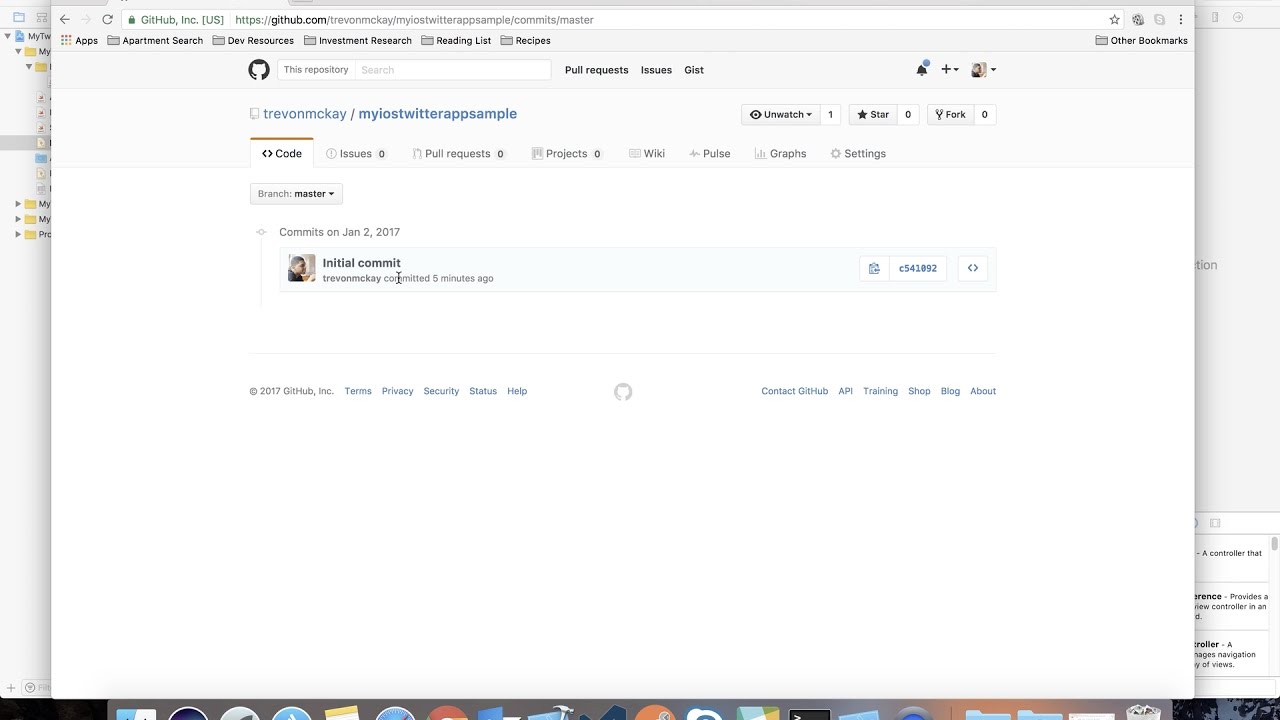
Task: Open footer Training link
Action: click(x=880, y=391)
